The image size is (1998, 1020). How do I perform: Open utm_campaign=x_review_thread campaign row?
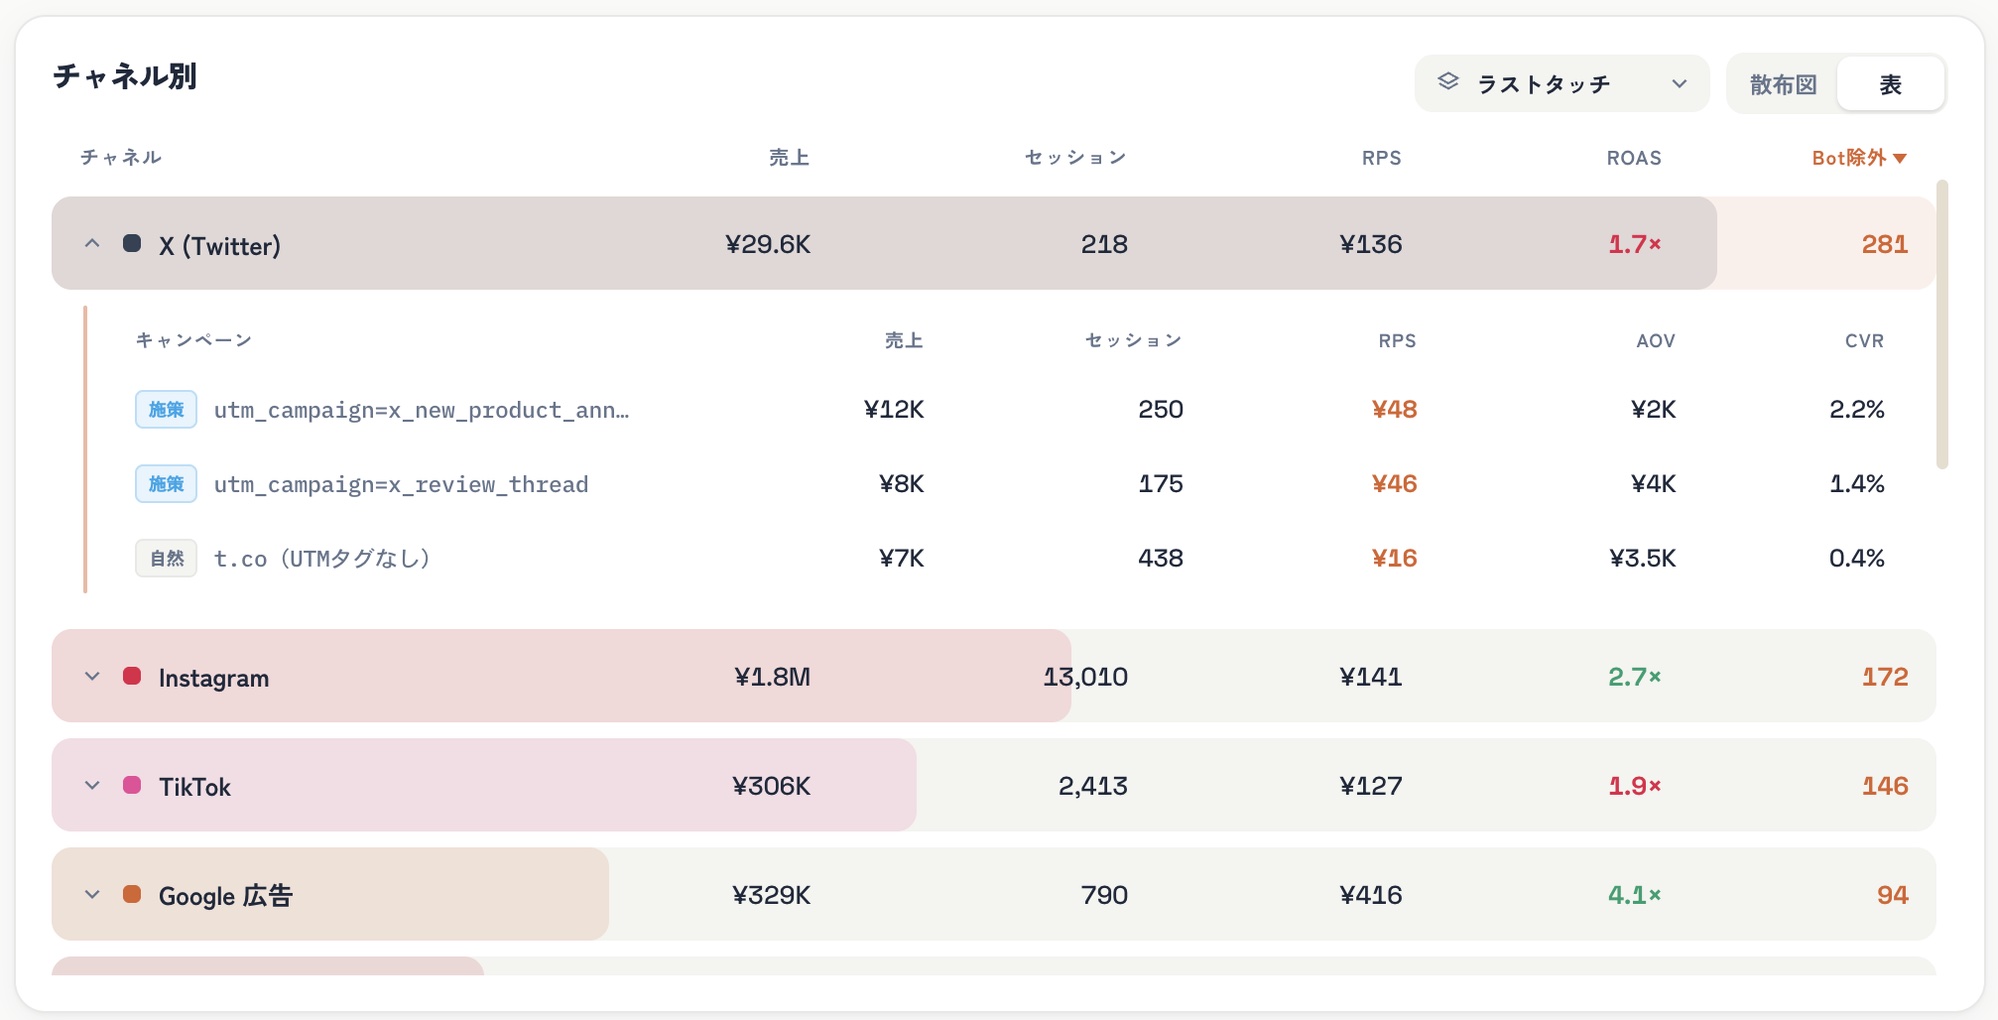click(1010, 484)
